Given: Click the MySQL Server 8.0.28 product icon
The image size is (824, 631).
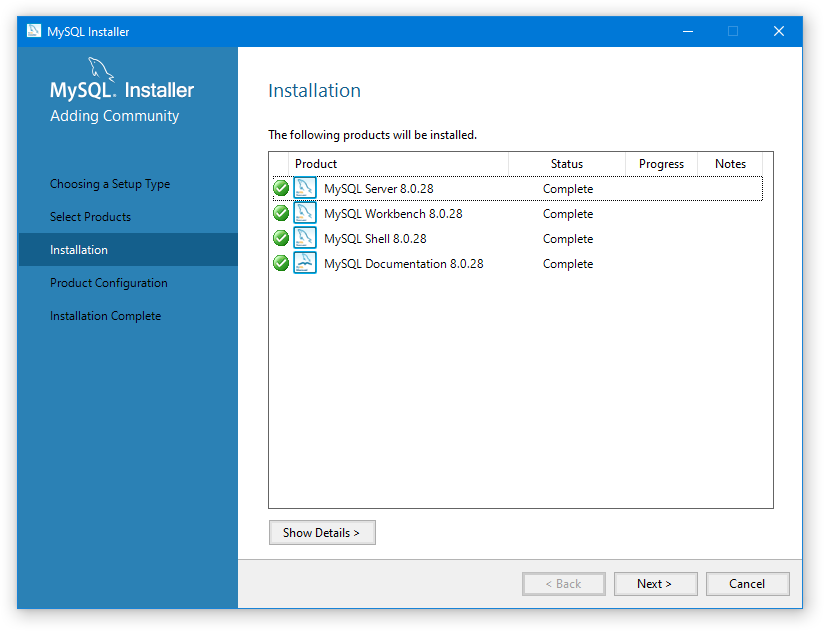Looking at the screenshot, I should click(x=305, y=188).
